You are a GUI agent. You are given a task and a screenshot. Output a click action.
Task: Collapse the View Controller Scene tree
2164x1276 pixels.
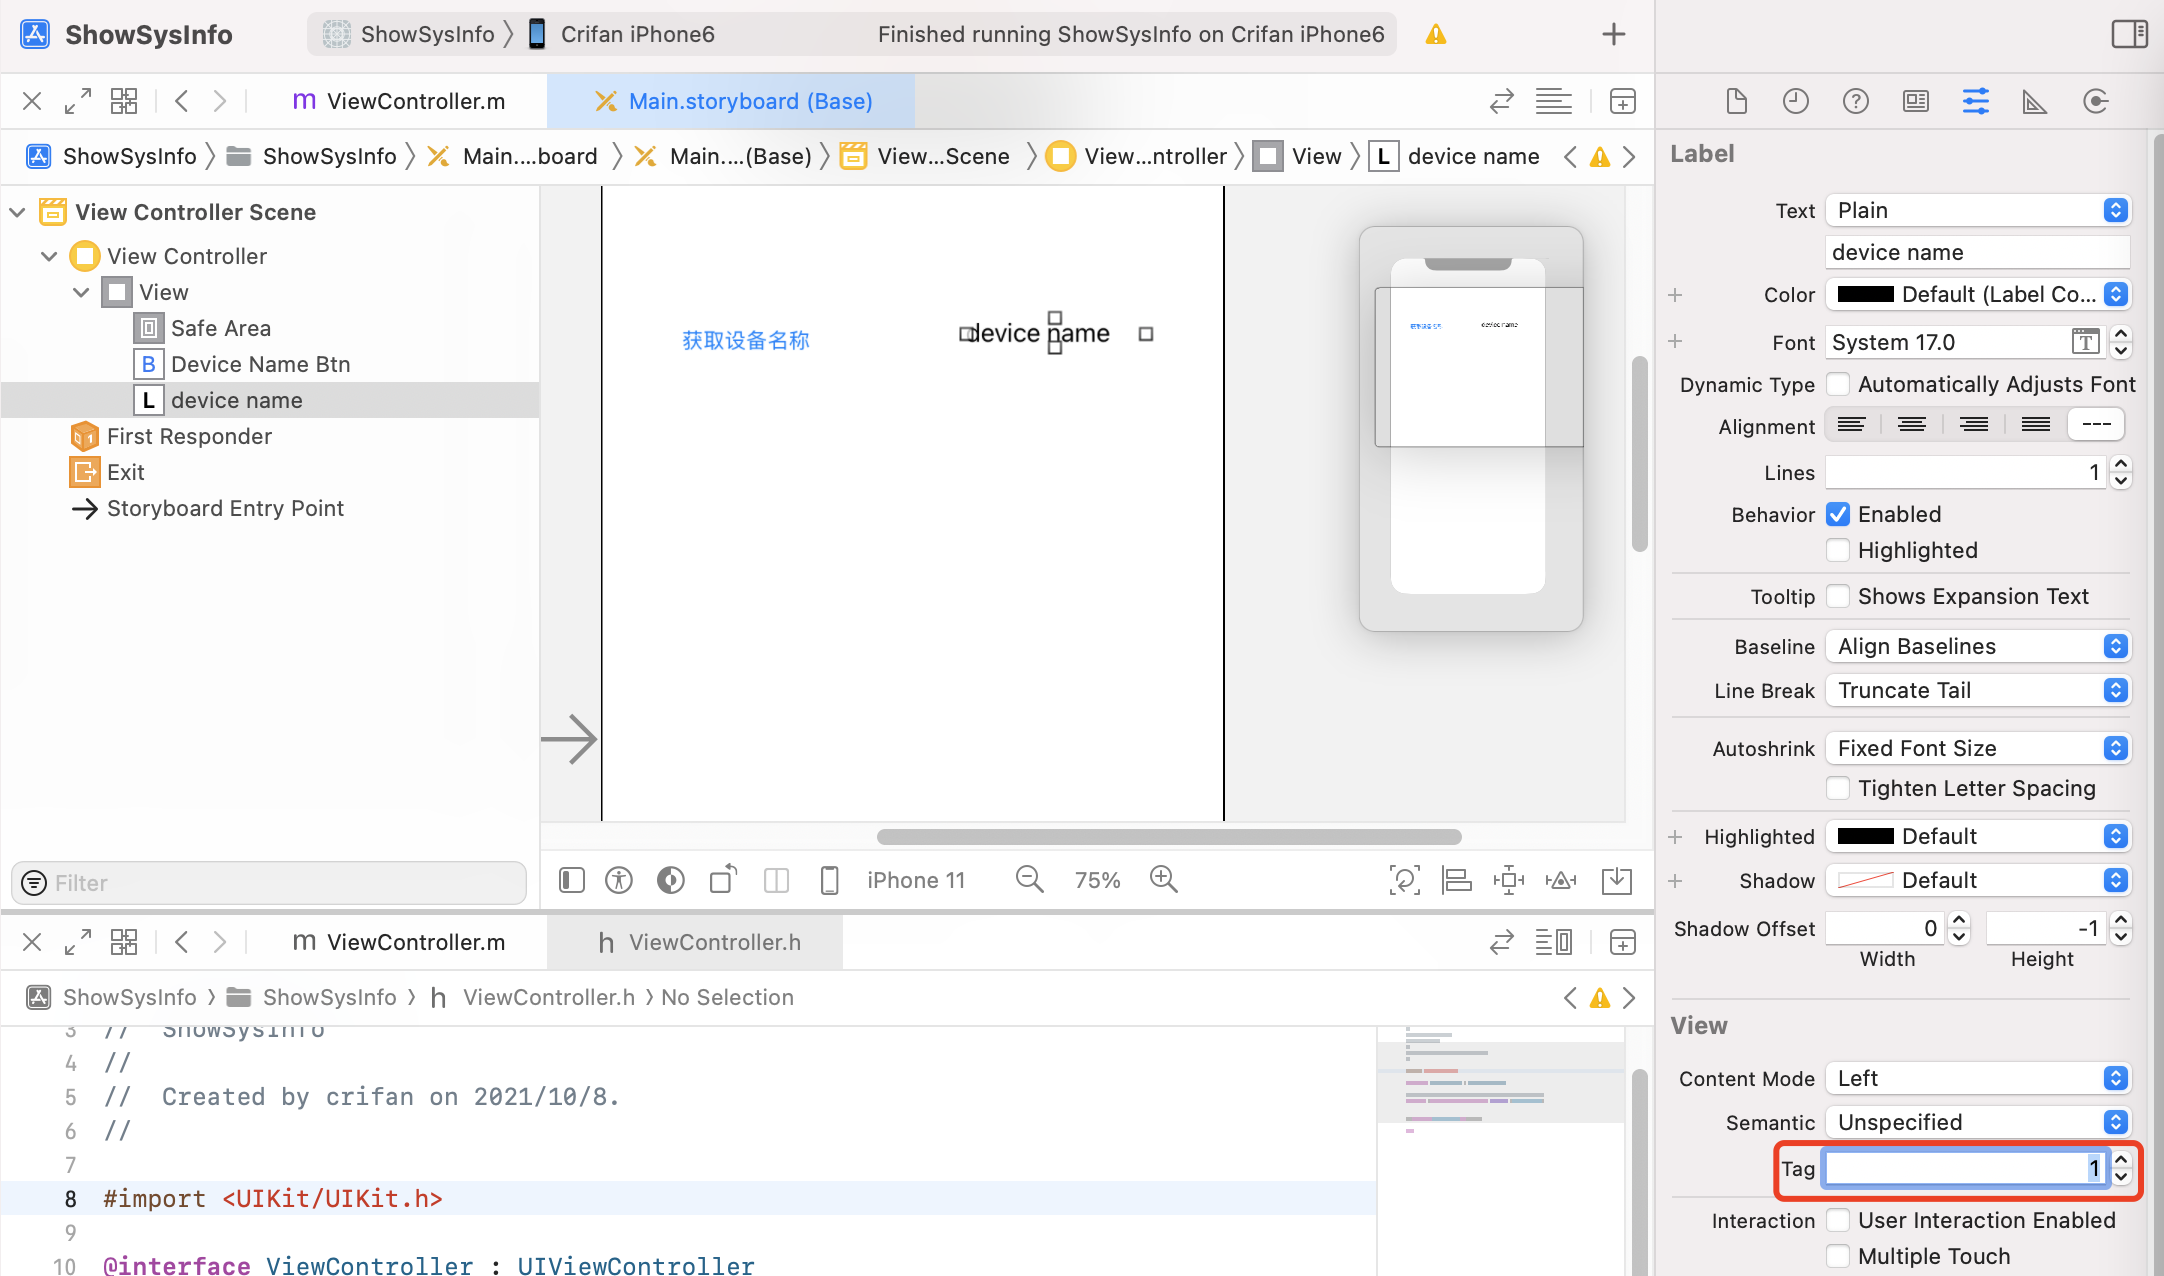17,212
